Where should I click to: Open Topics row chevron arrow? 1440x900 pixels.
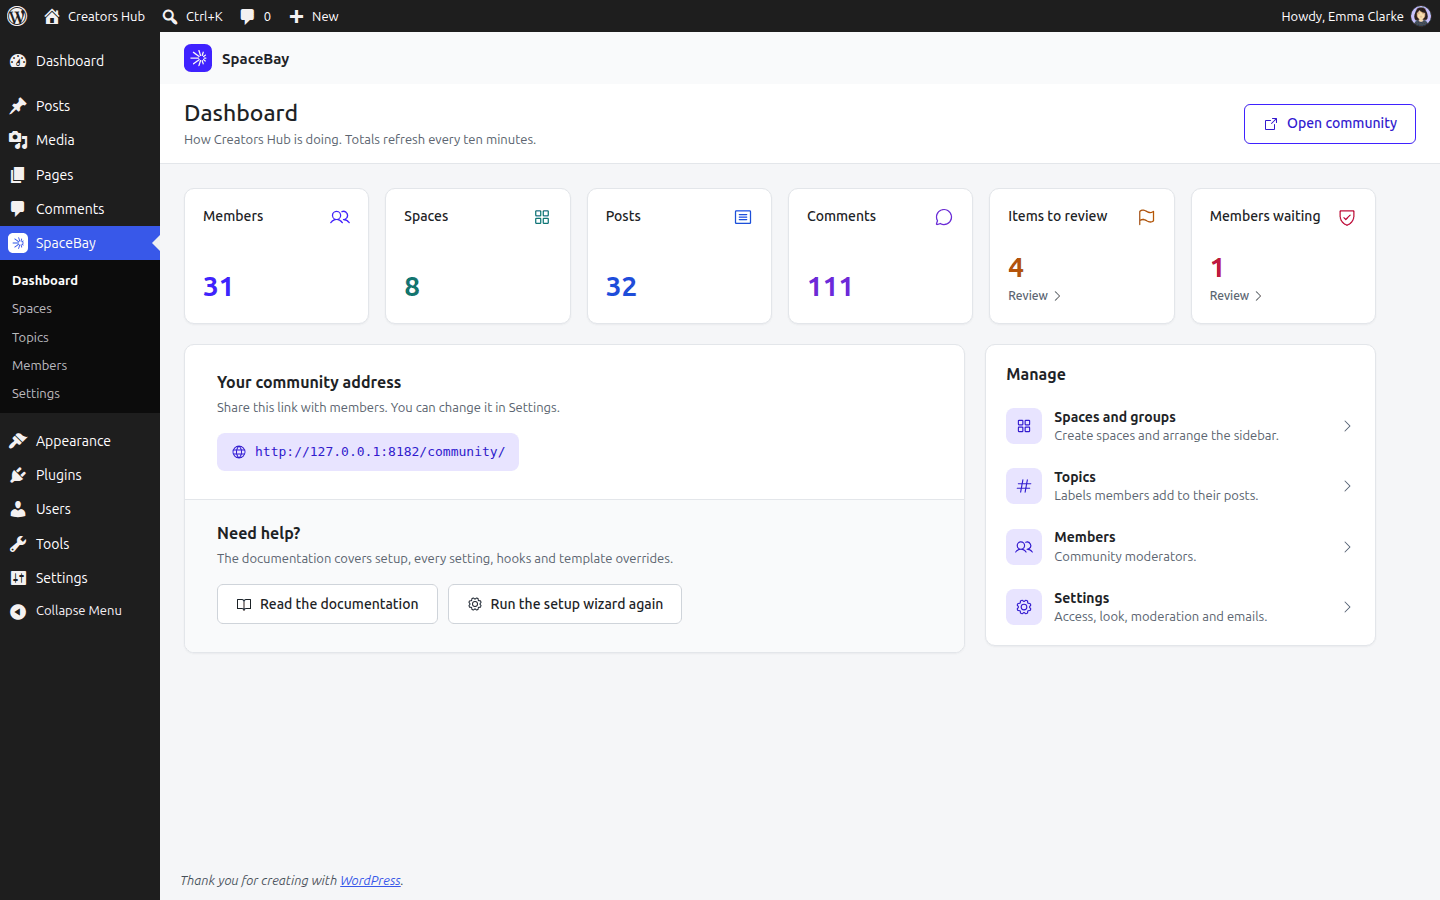1347,486
